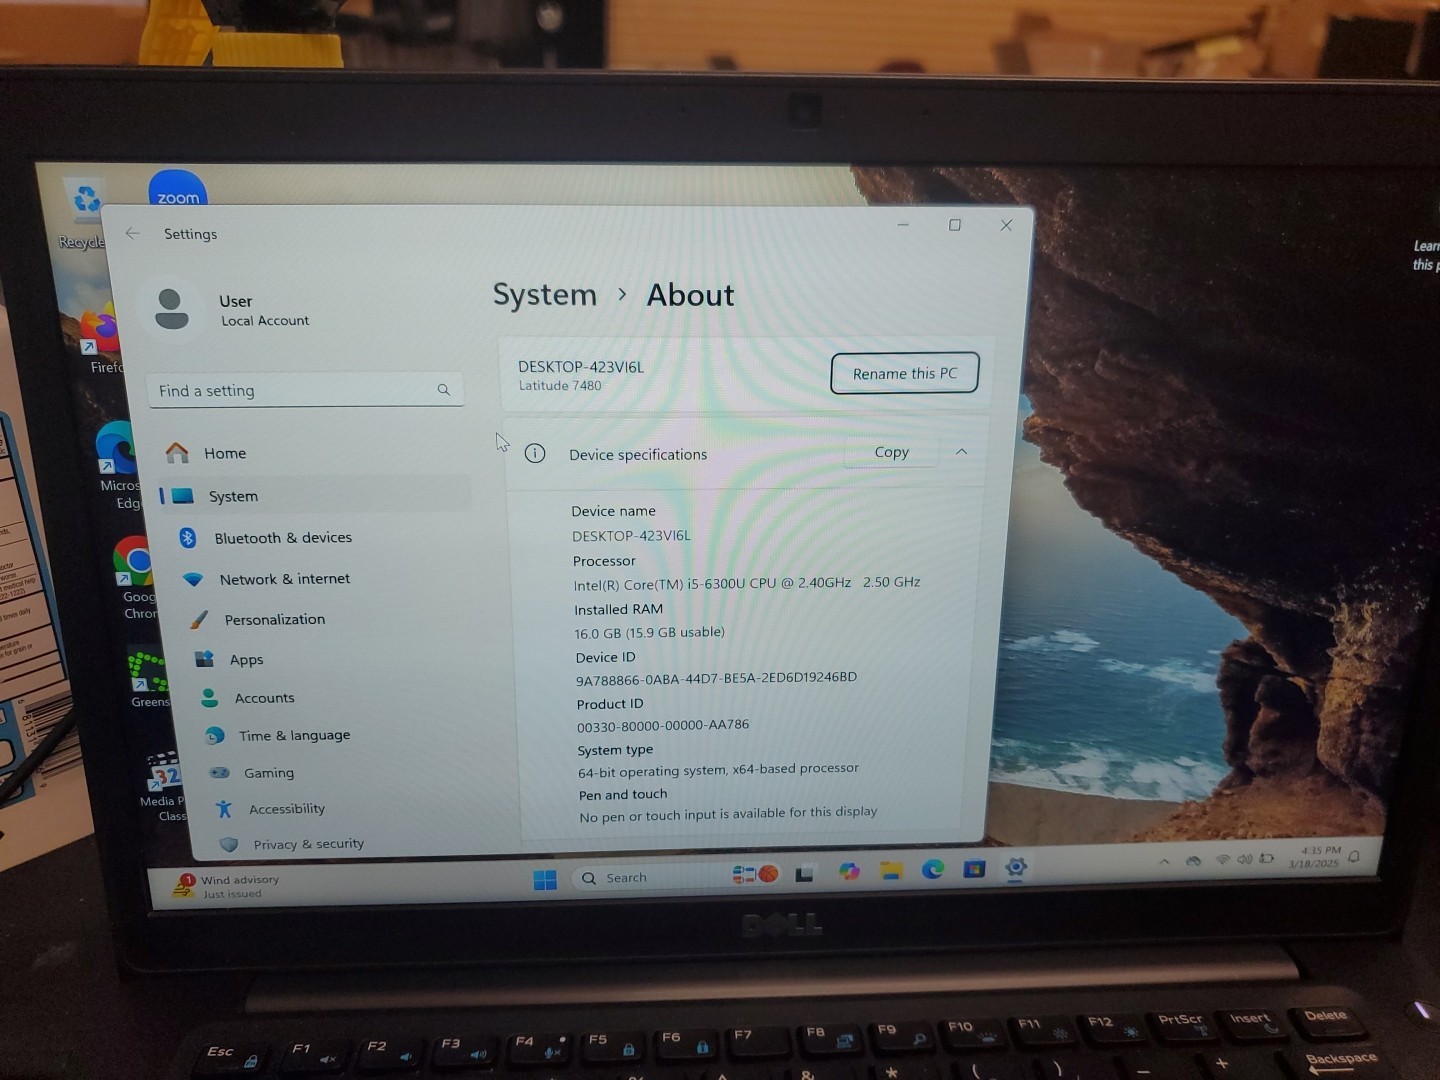This screenshot has width=1440, height=1080.
Task: Open the Media Player Classic desktop shortcut
Action: (x=163, y=786)
